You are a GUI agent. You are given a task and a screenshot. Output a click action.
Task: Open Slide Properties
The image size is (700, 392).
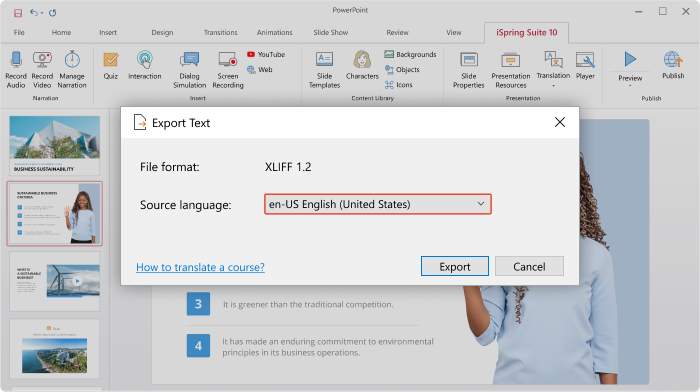[x=468, y=70]
